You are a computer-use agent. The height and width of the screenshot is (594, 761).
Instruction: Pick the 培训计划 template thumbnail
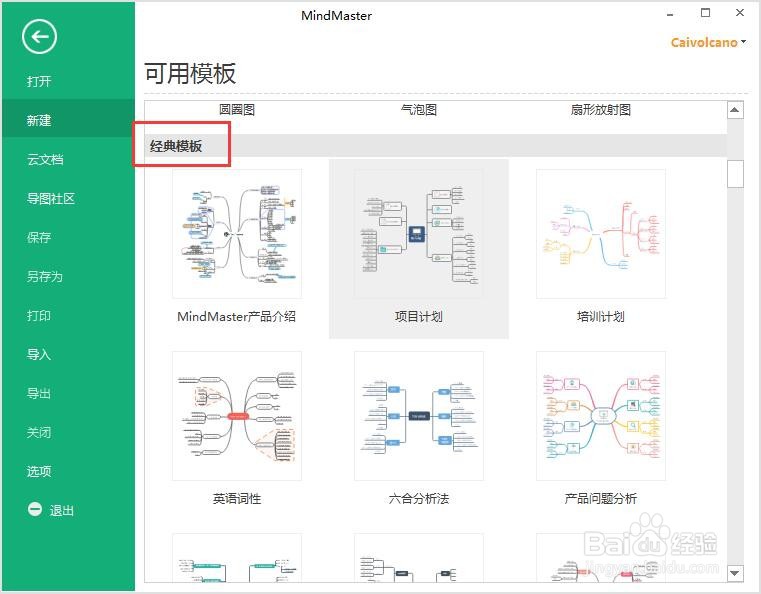pos(601,234)
